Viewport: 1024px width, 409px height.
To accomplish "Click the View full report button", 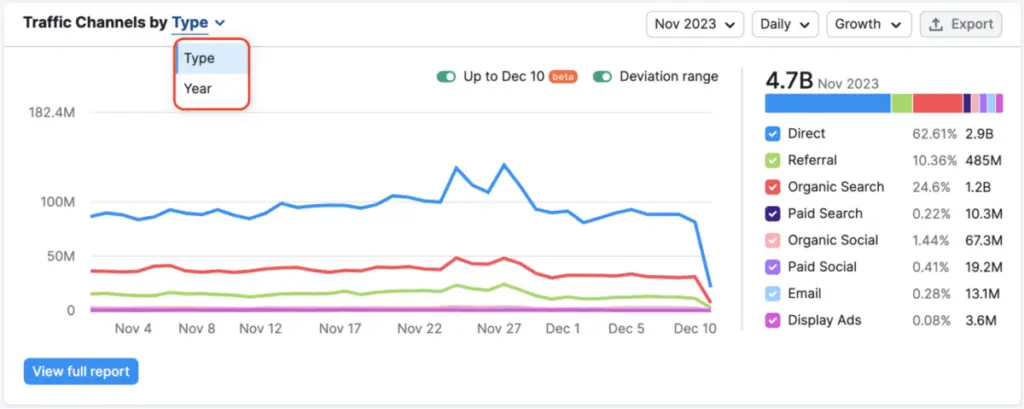I will point(81,372).
